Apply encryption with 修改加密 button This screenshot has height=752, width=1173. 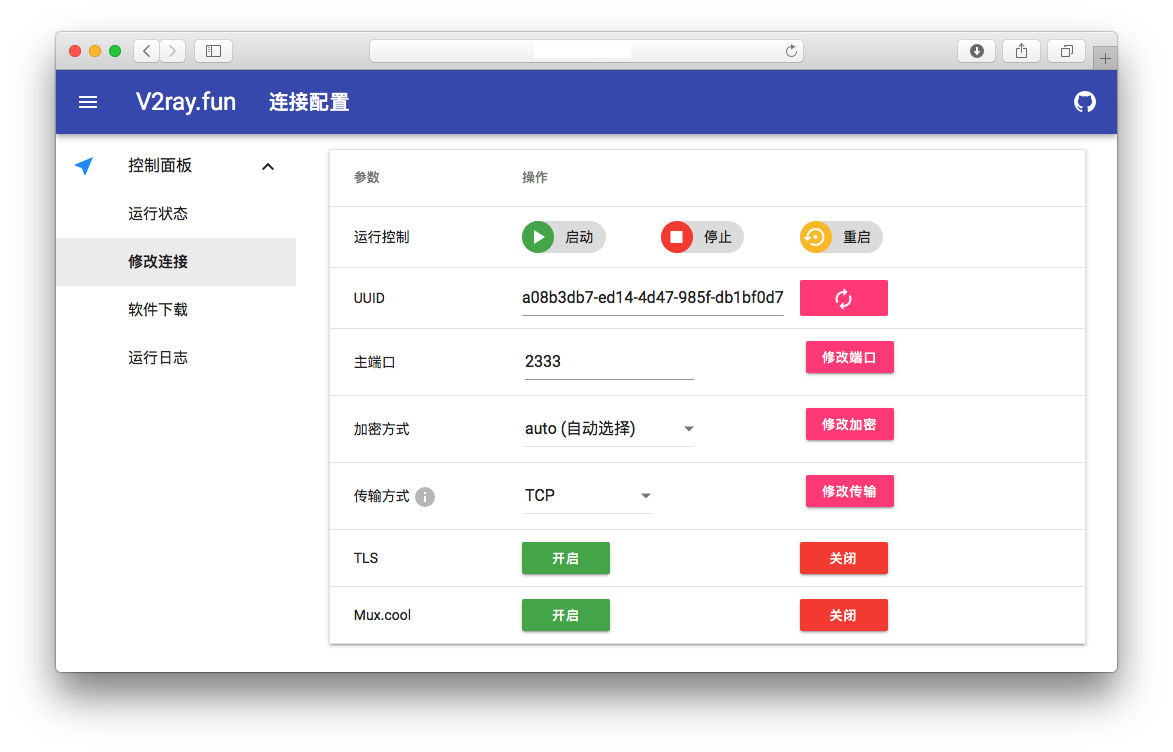(849, 424)
